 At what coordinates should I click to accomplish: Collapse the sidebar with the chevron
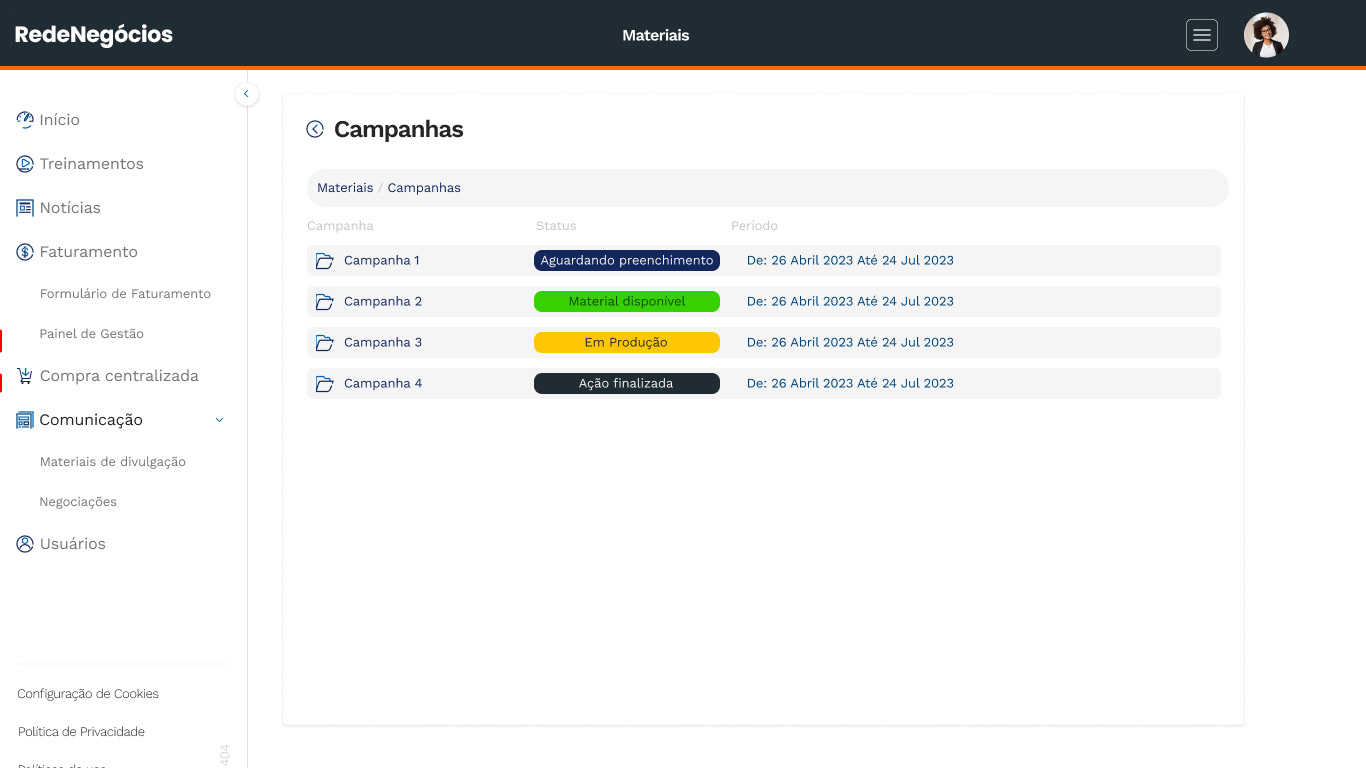(x=246, y=94)
